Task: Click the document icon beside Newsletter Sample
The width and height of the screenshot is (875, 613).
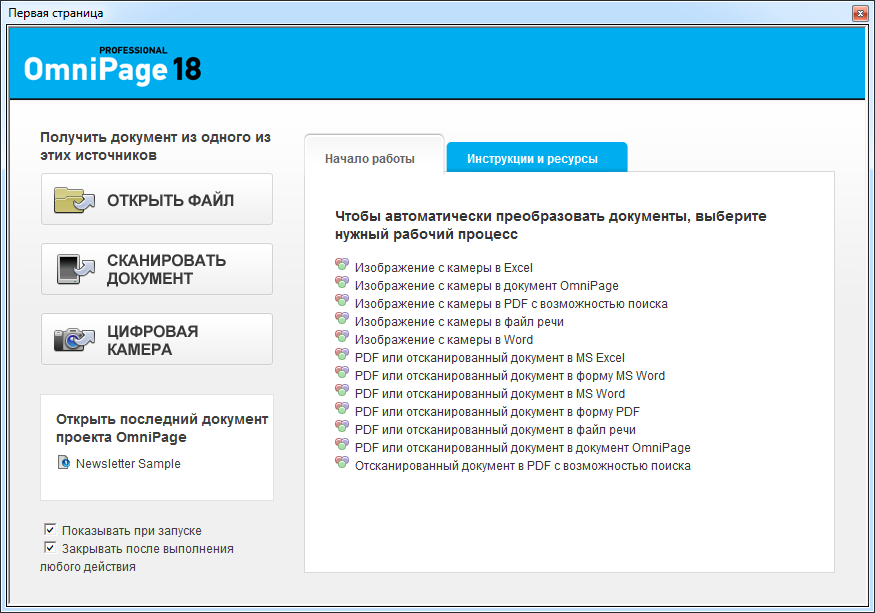Action: 64,462
